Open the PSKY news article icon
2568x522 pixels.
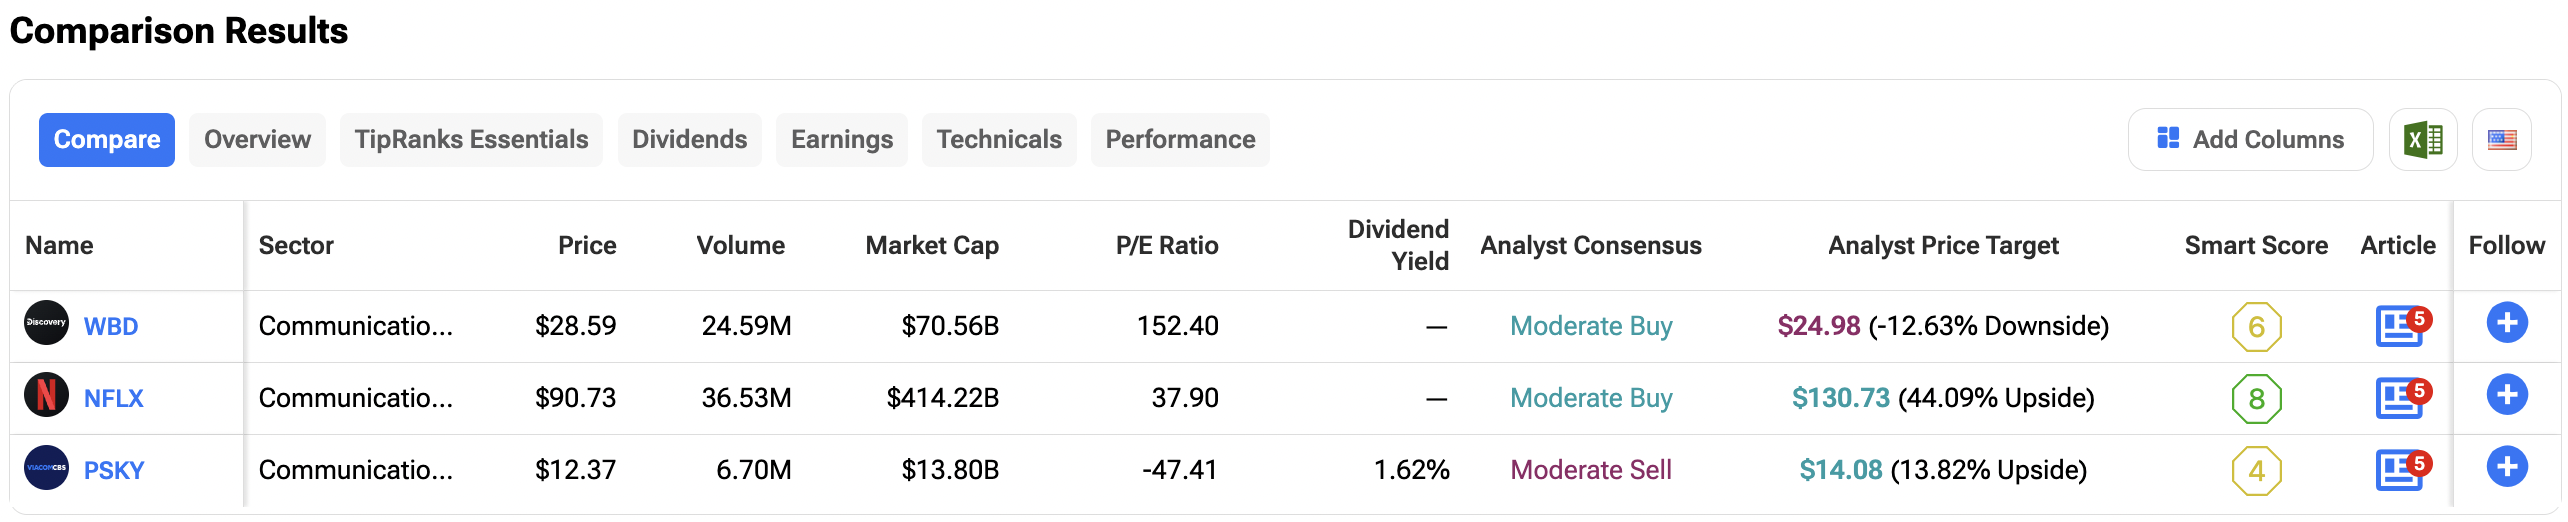coord(2399,470)
